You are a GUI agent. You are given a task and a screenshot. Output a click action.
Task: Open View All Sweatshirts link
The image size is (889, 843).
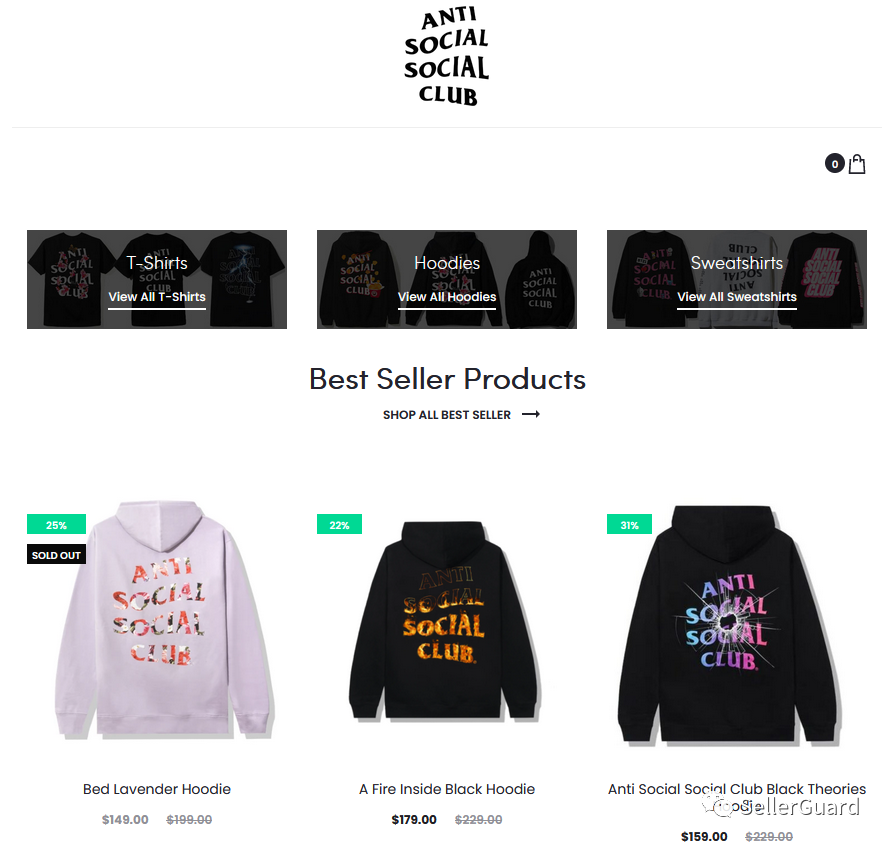(x=736, y=297)
